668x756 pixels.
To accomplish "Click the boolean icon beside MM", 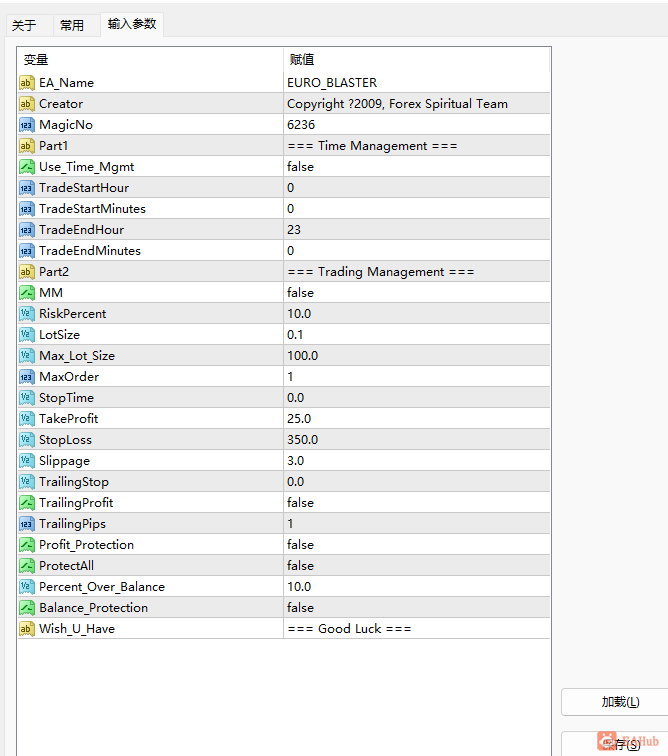I will (x=27, y=293).
